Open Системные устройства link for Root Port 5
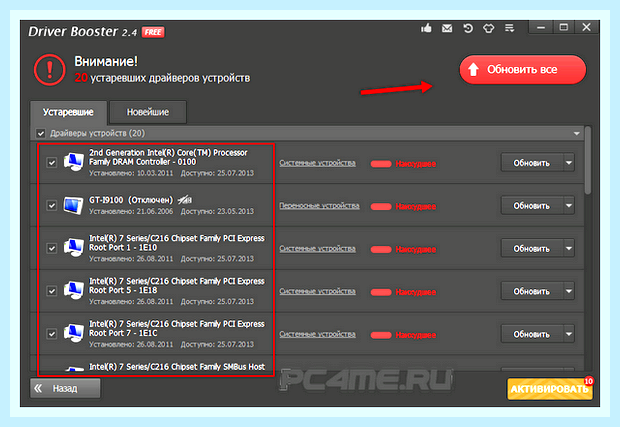Image resolution: width=620 pixels, height=427 pixels. pos(318,291)
